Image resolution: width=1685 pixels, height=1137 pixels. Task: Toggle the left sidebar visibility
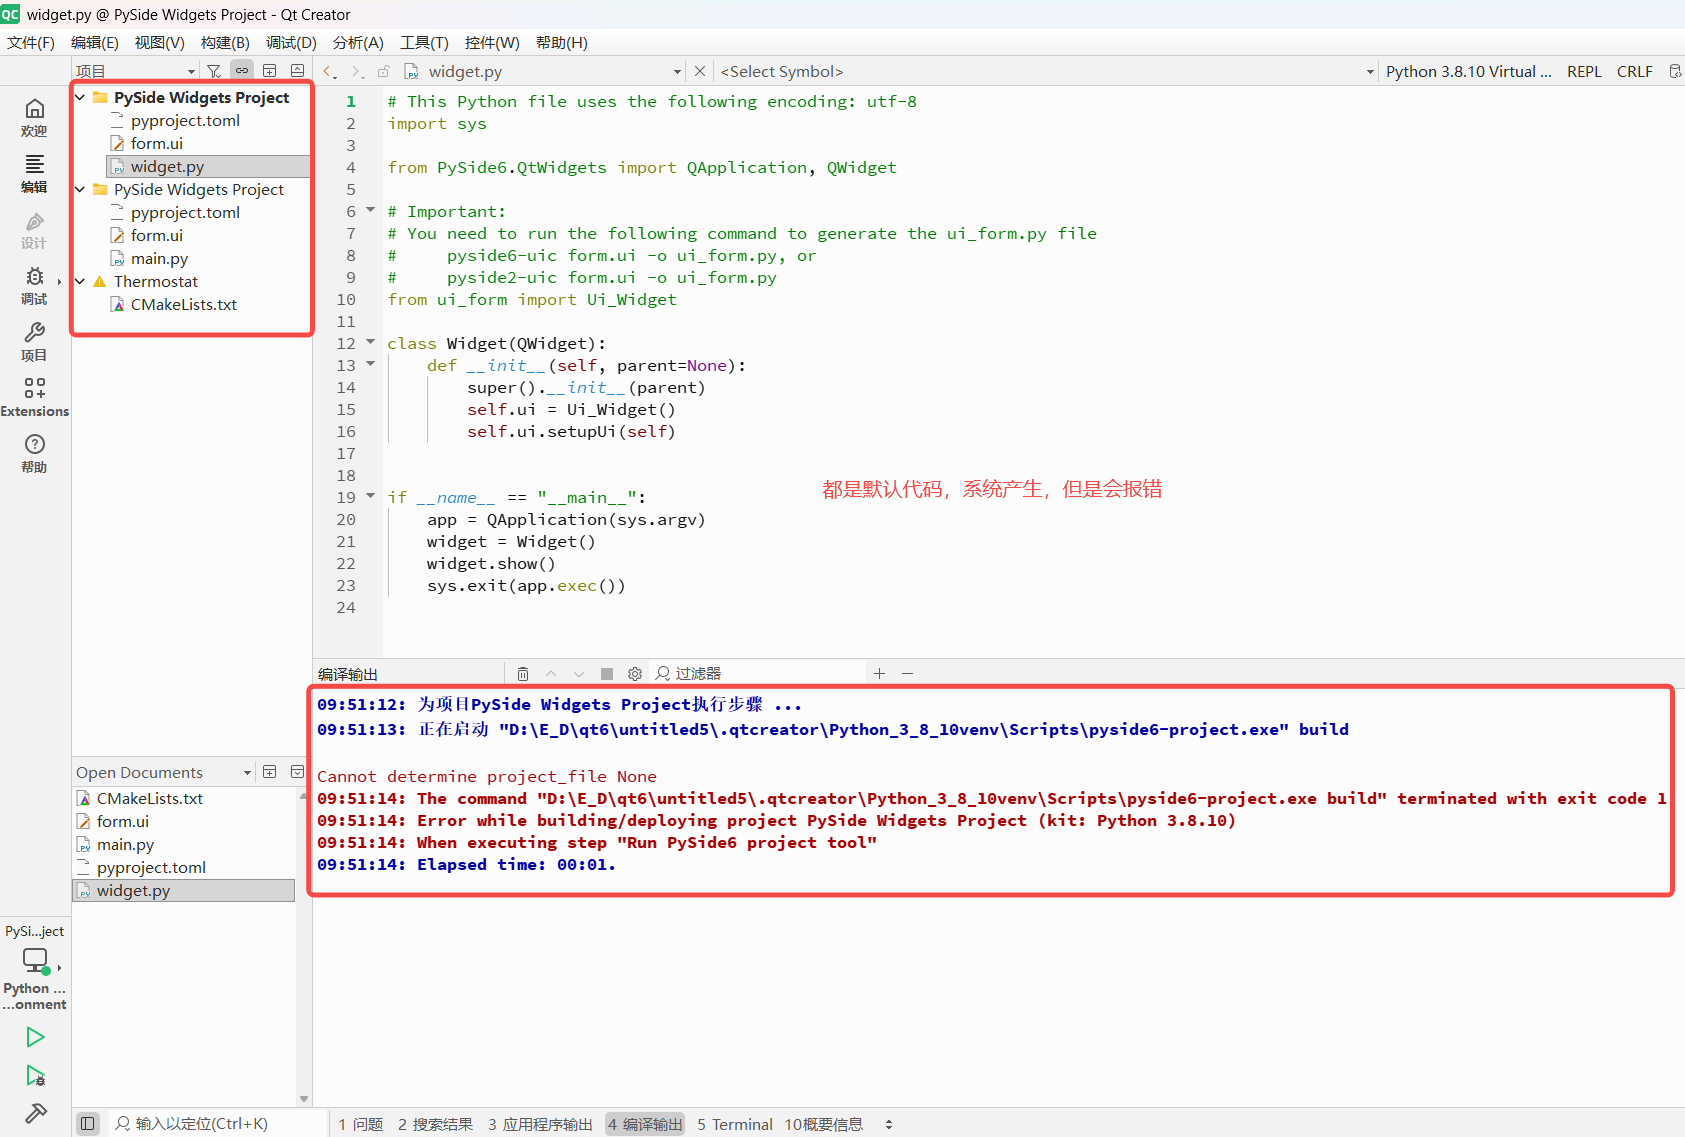point(88,1124)
